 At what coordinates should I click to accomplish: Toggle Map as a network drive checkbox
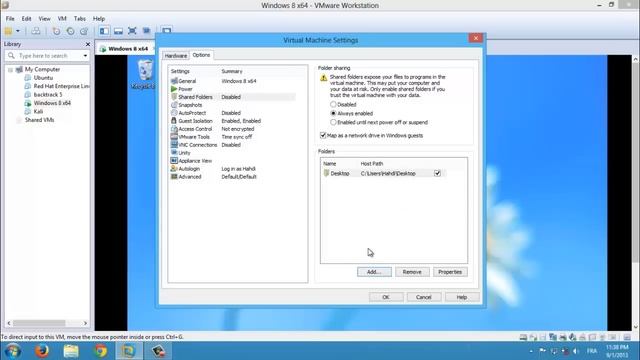(323, 135)
